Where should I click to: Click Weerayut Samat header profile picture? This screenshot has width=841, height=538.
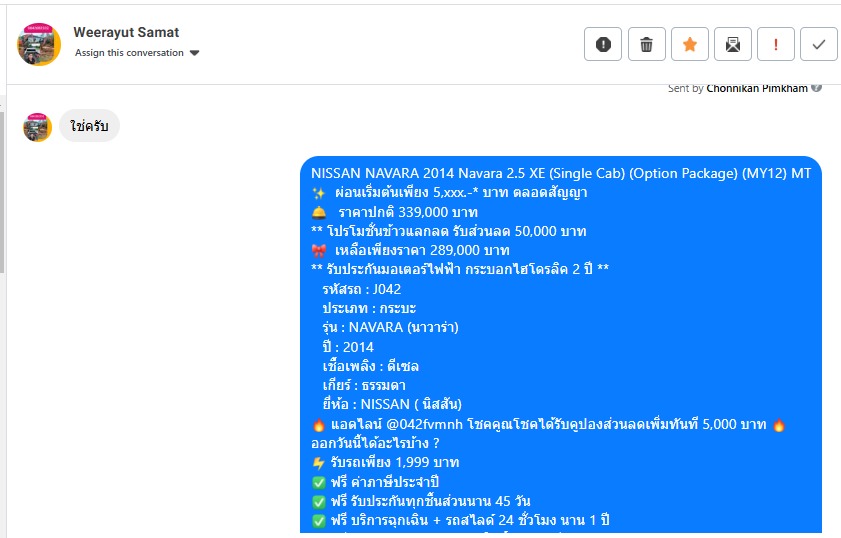[x=39, y=44]
